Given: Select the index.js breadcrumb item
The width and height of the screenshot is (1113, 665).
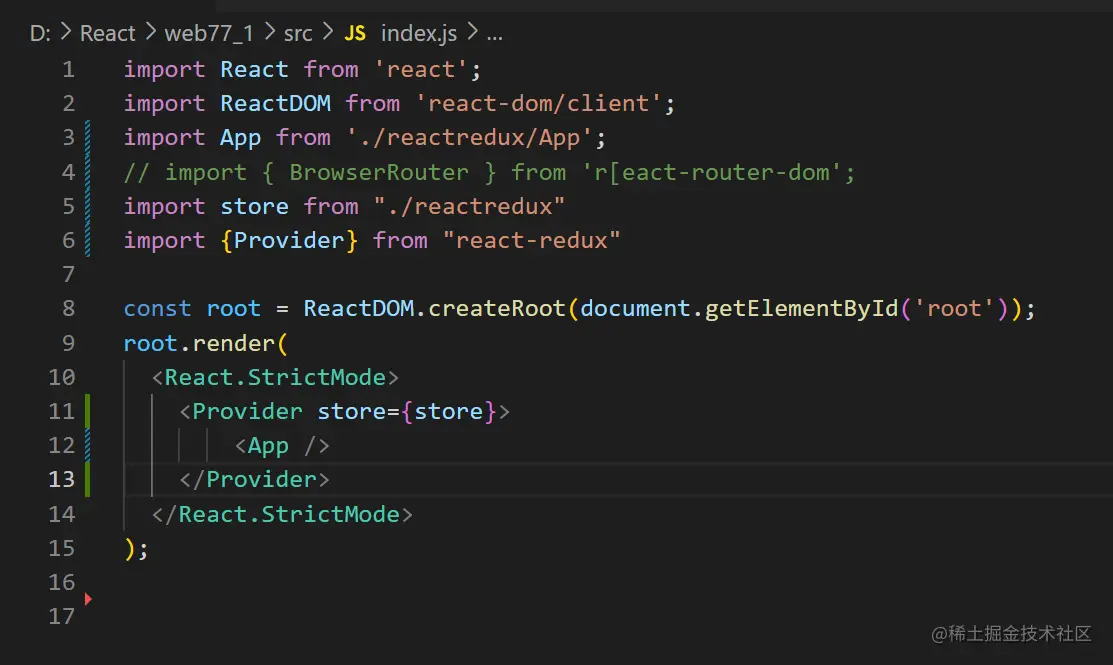Looking at the screenshot, I should (x=419, y=33).
